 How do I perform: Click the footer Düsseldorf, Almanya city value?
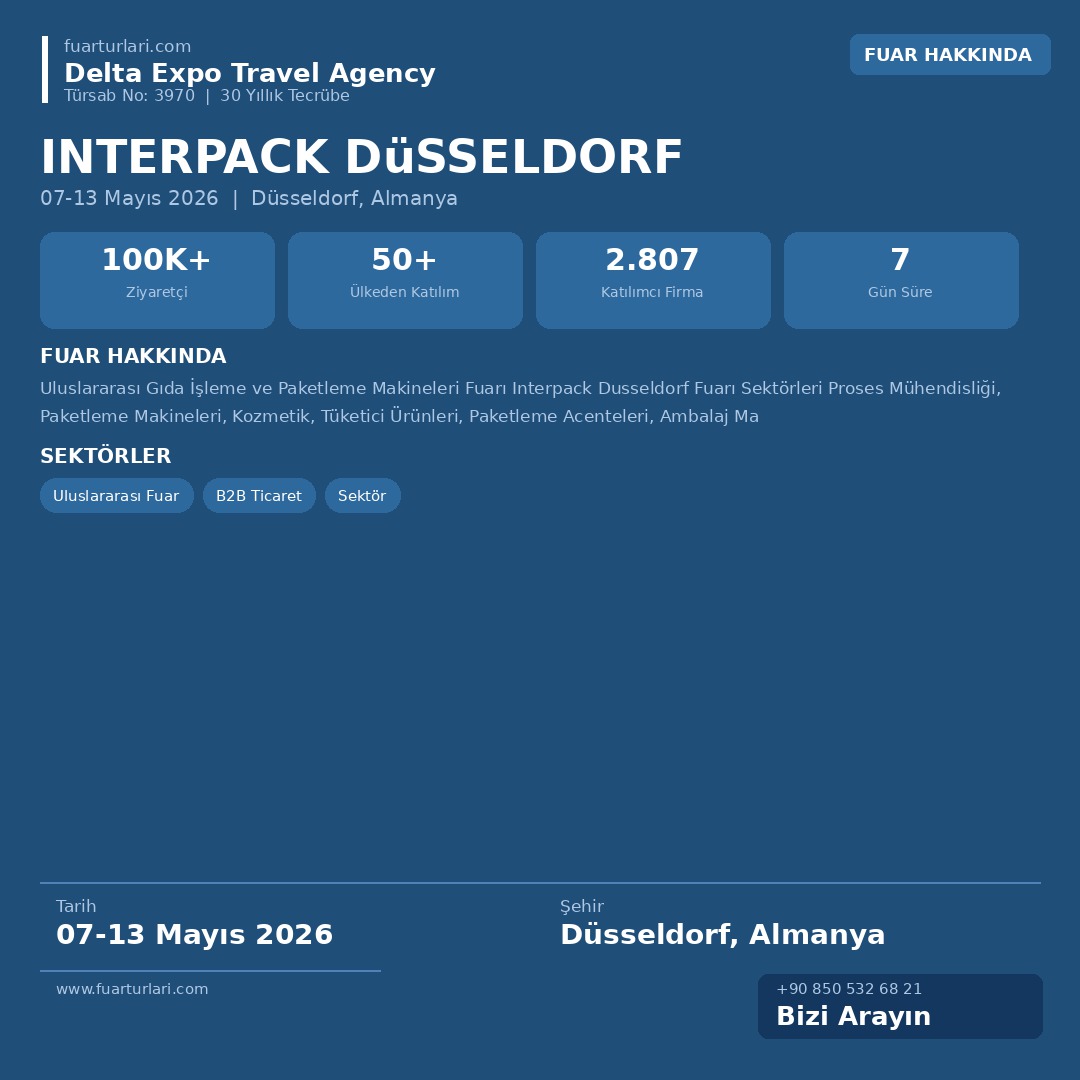pyautogui.click(x=723, y=935)
